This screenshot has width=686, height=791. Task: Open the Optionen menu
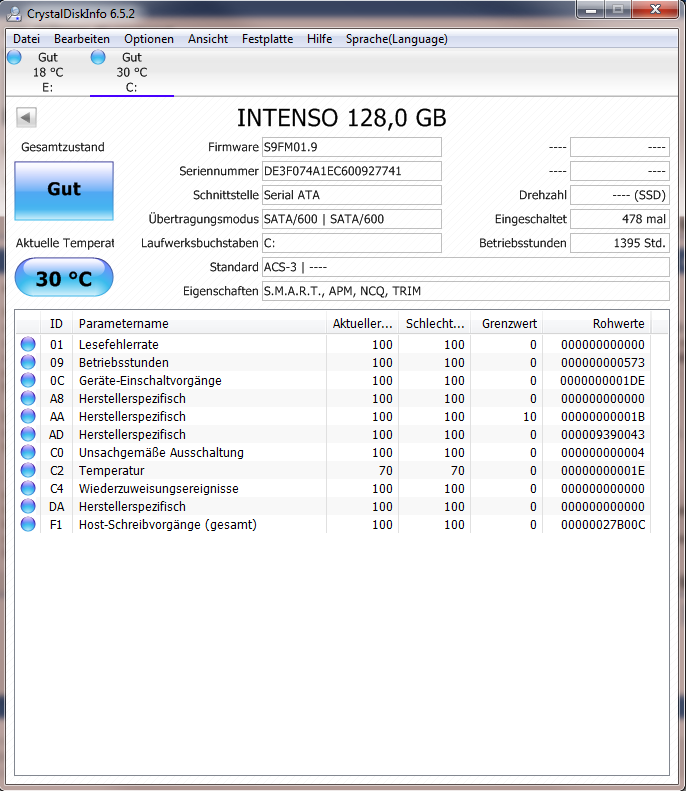149,39
